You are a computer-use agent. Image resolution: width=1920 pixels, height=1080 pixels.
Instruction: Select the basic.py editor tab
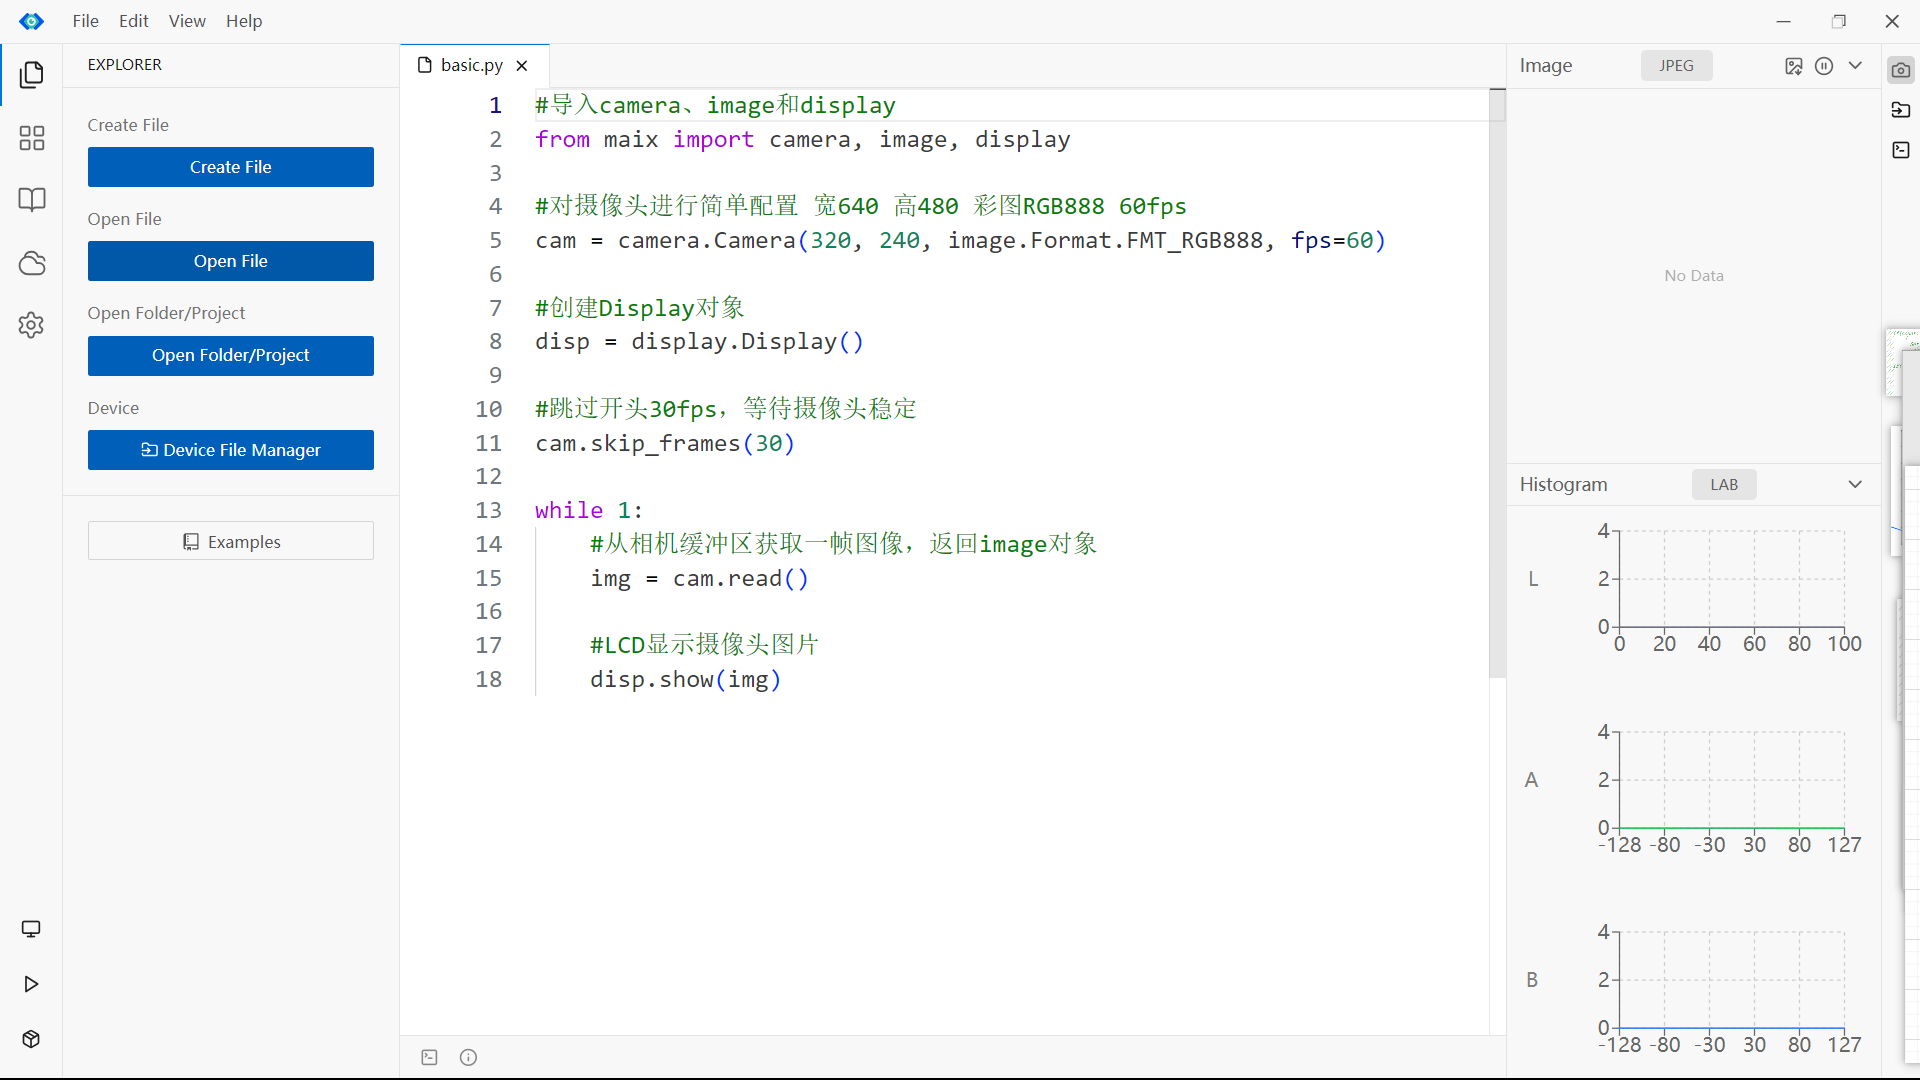472,66
